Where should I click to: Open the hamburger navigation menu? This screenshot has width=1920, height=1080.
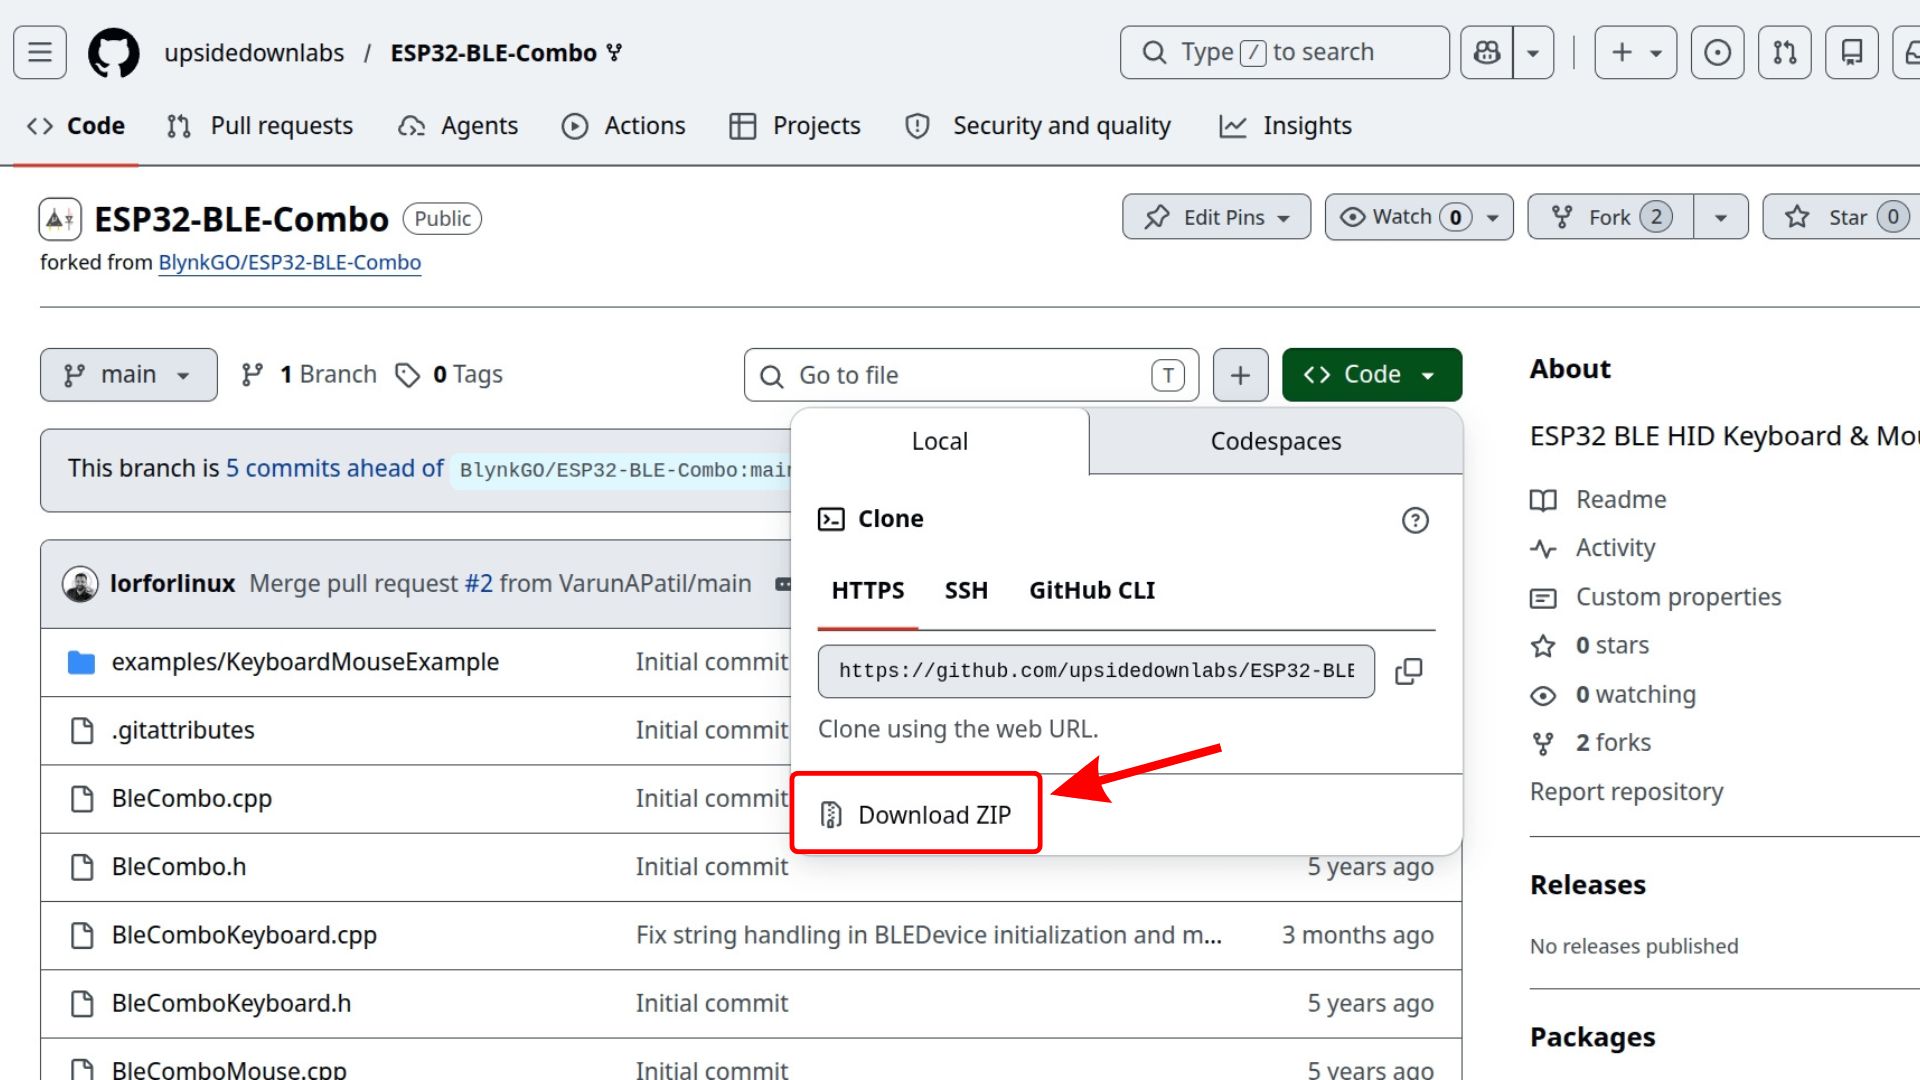(x=40, y=52)
